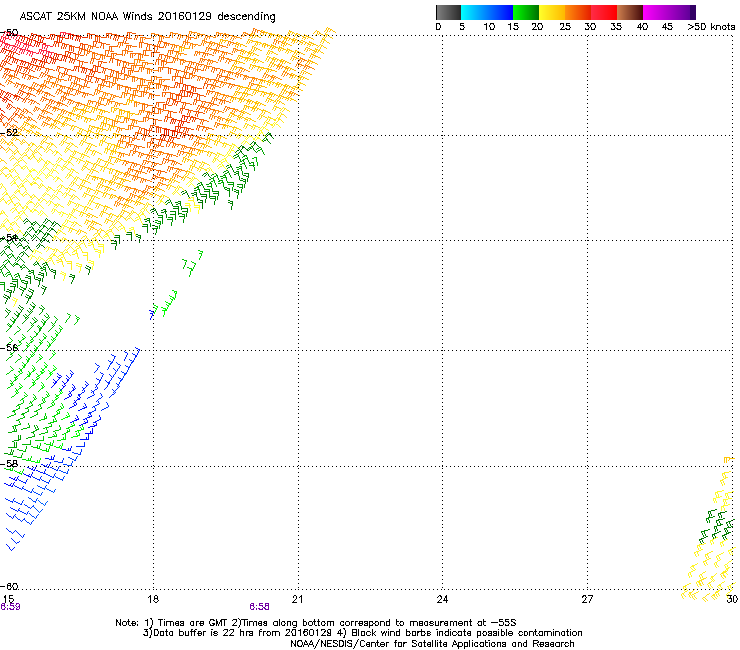Click the yellow 20-25 knots color segment
Image resolution: width=740 pixels, height=650 pixels.
552,12
